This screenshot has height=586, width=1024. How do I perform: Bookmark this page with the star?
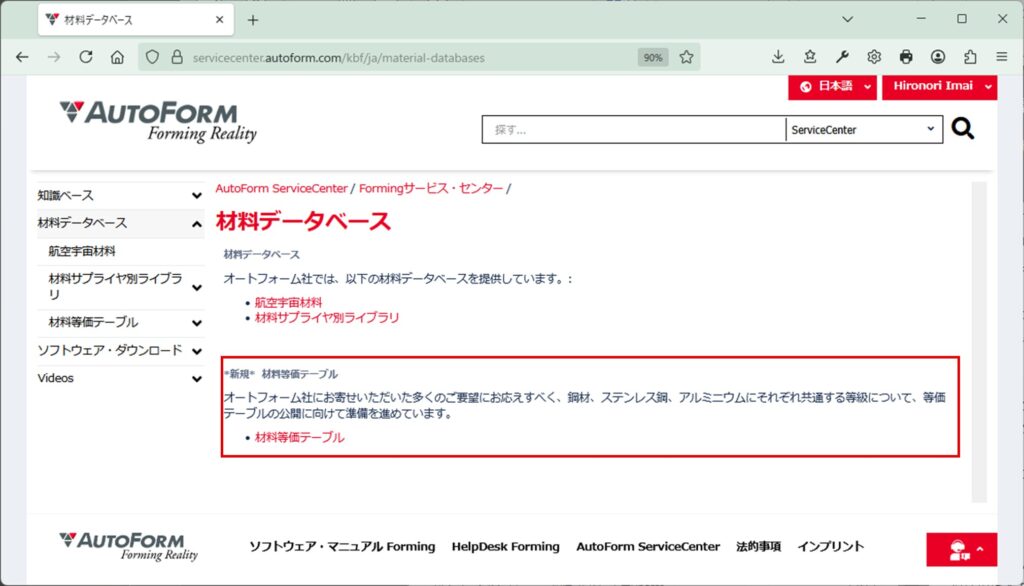pyautogui.click(x=686, y=57)
